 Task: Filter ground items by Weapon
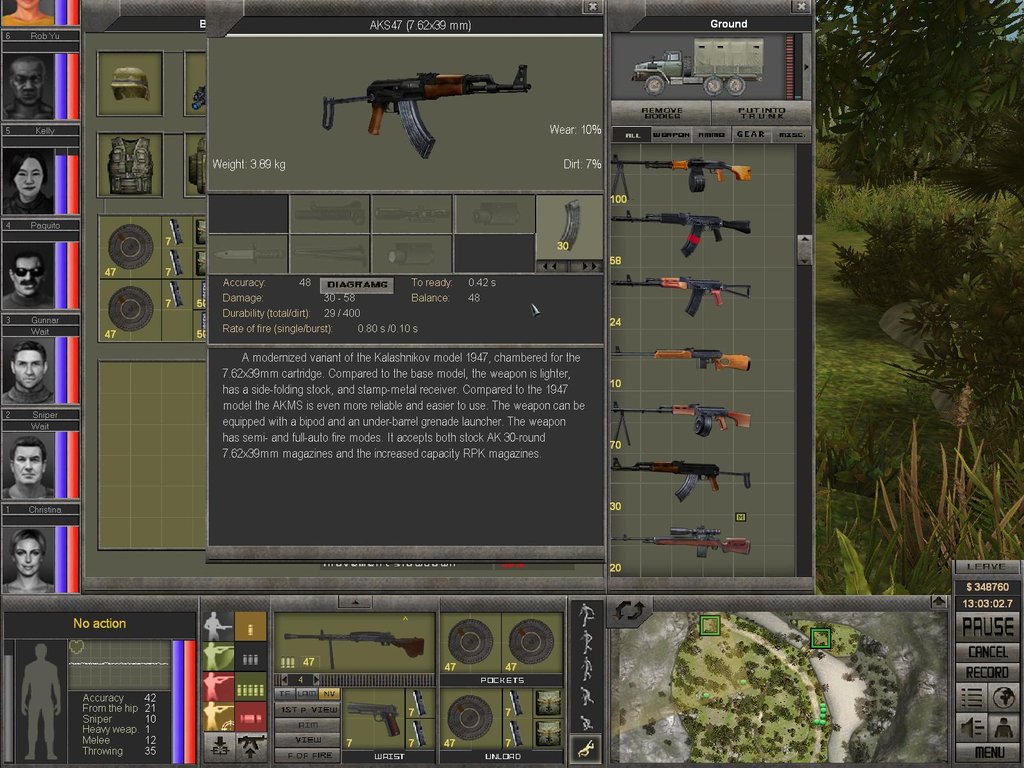point(671,135)
